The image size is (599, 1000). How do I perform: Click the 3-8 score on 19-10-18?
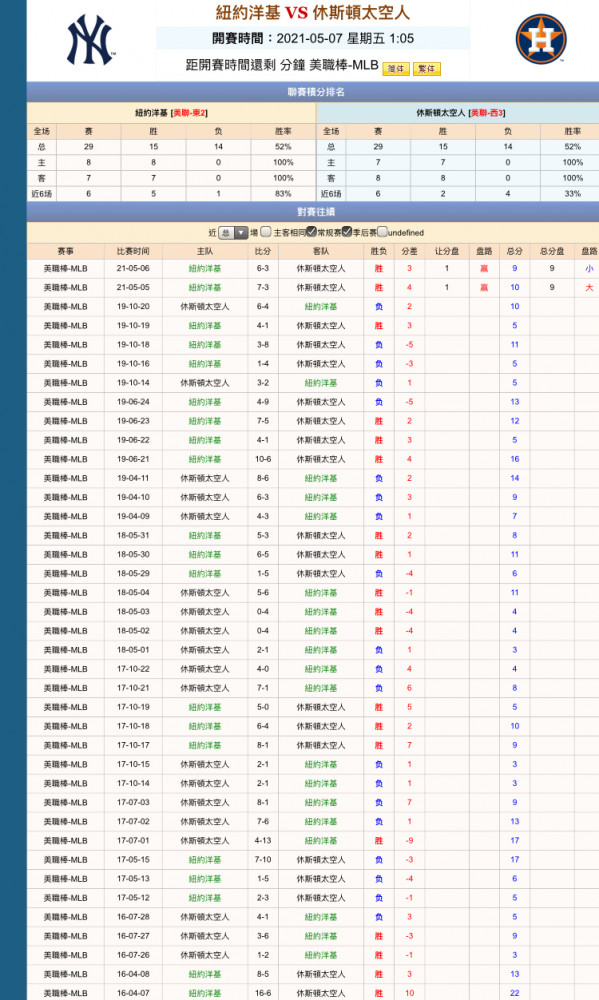pyautogui.click(x=263, y=345)
